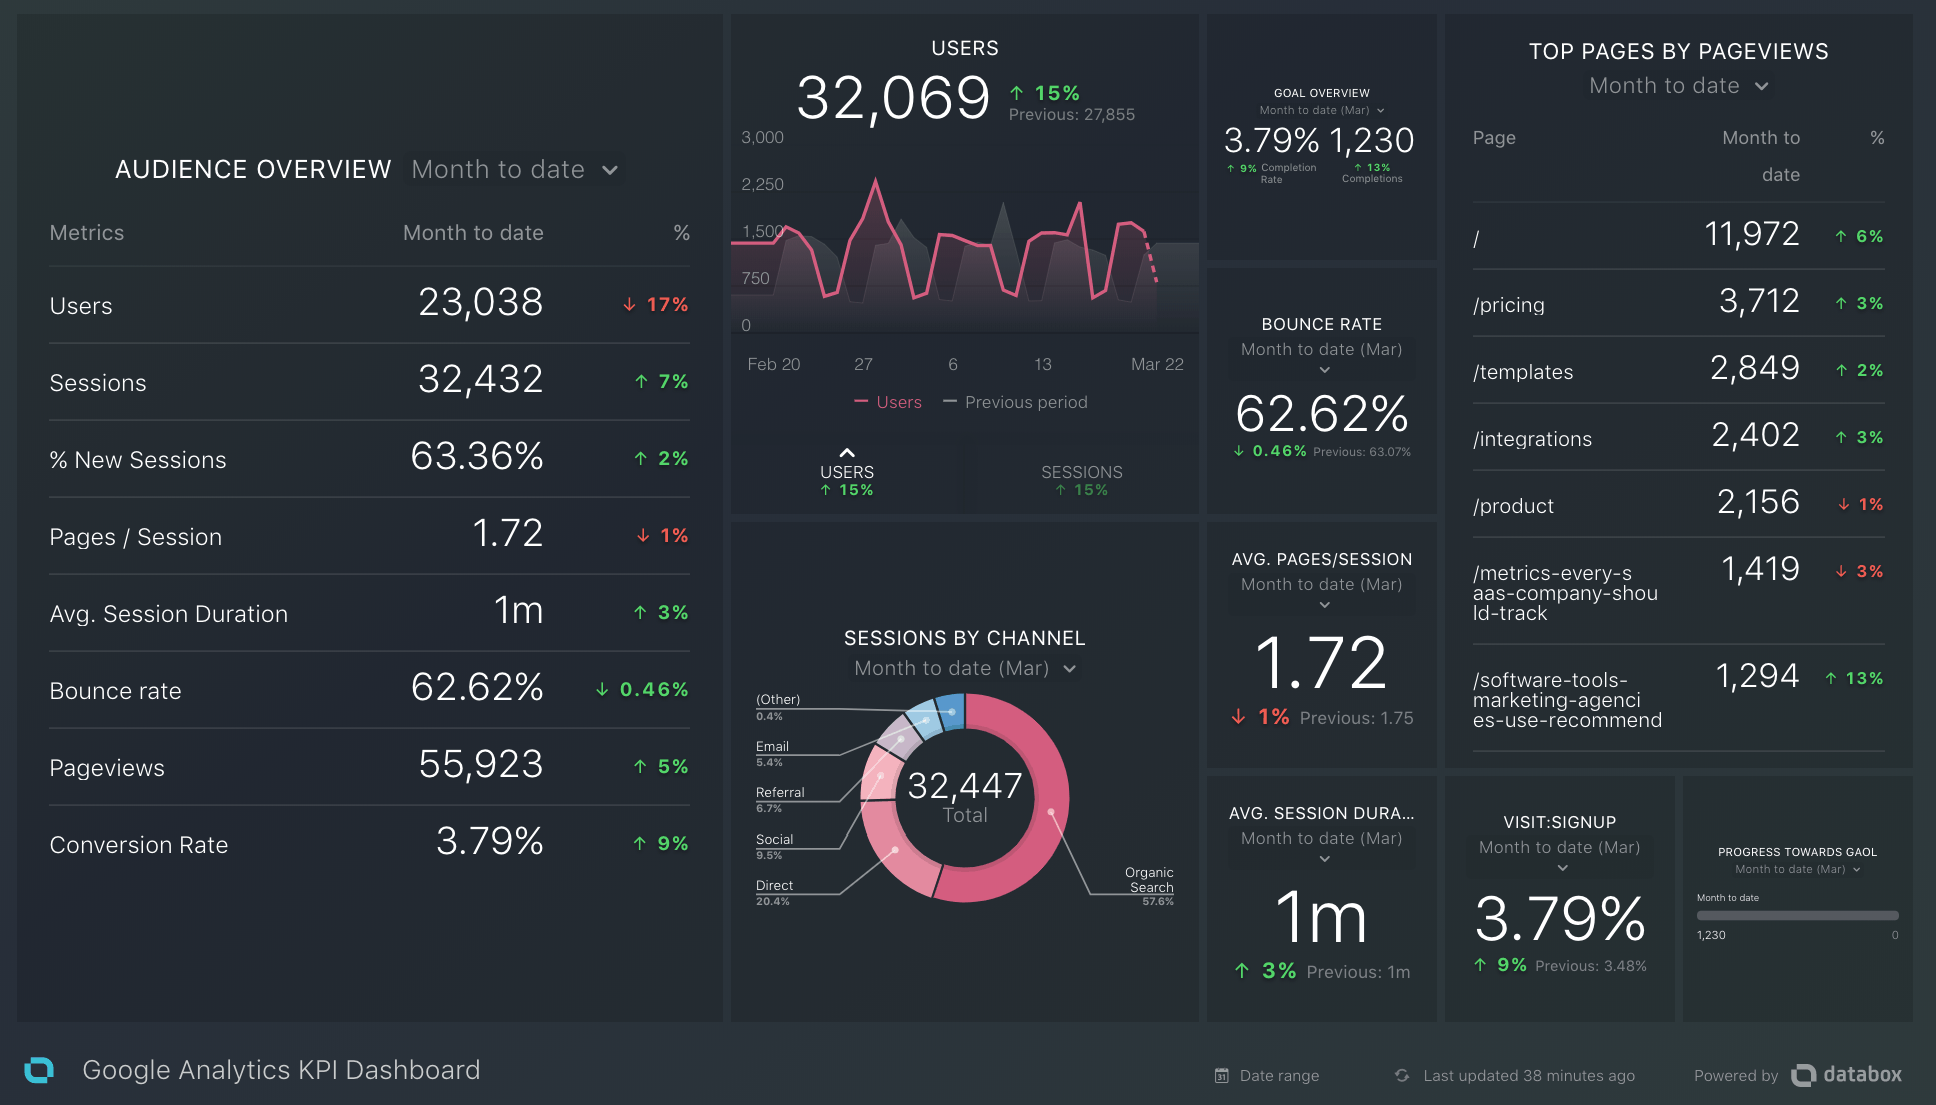Click the red down arrow next to Users 17%
This screenshot has width=1936, height=1105.
pyautogui.click(x=629, y=305)
